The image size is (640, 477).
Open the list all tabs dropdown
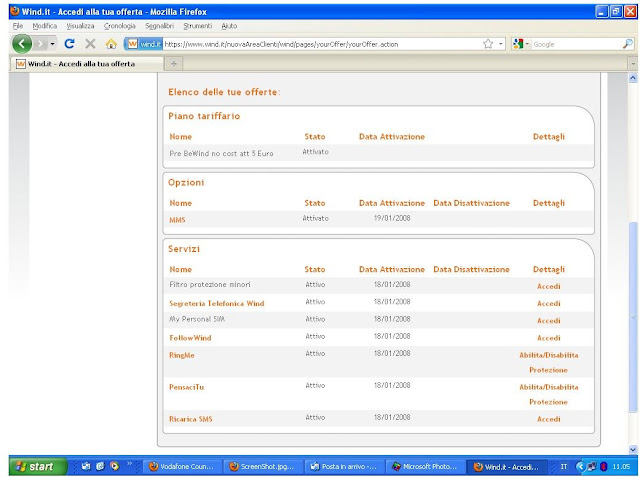633,64
